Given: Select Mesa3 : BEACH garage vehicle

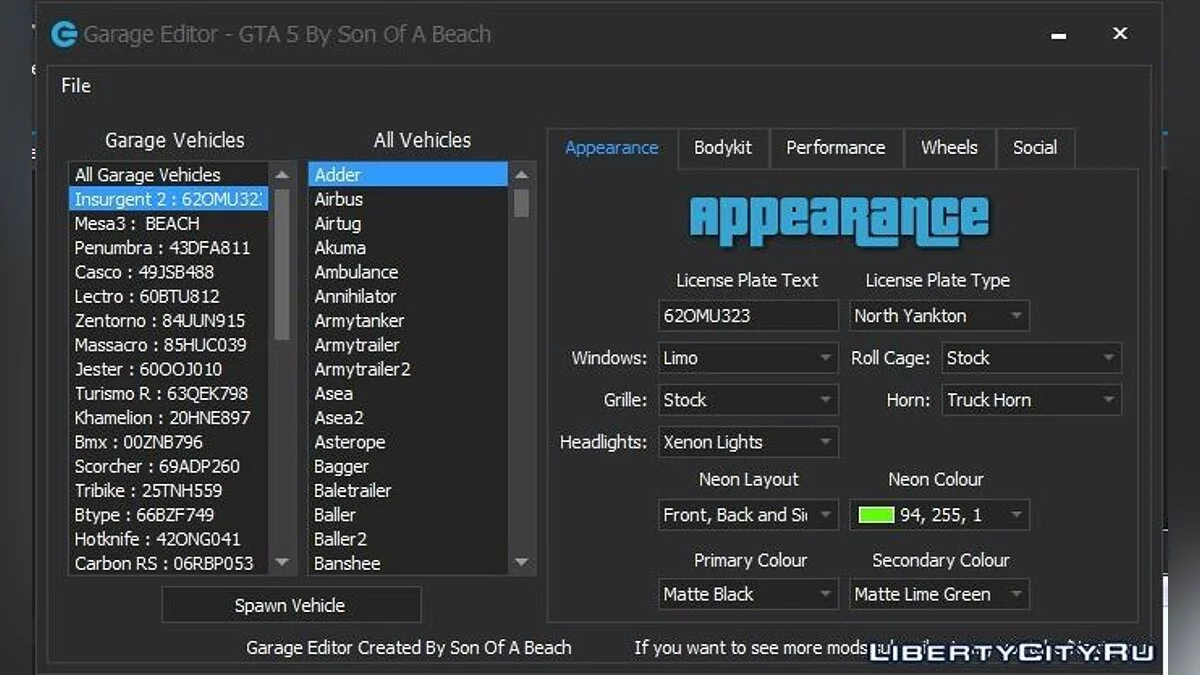Looking at the screenshot, I should pos(168,223).
